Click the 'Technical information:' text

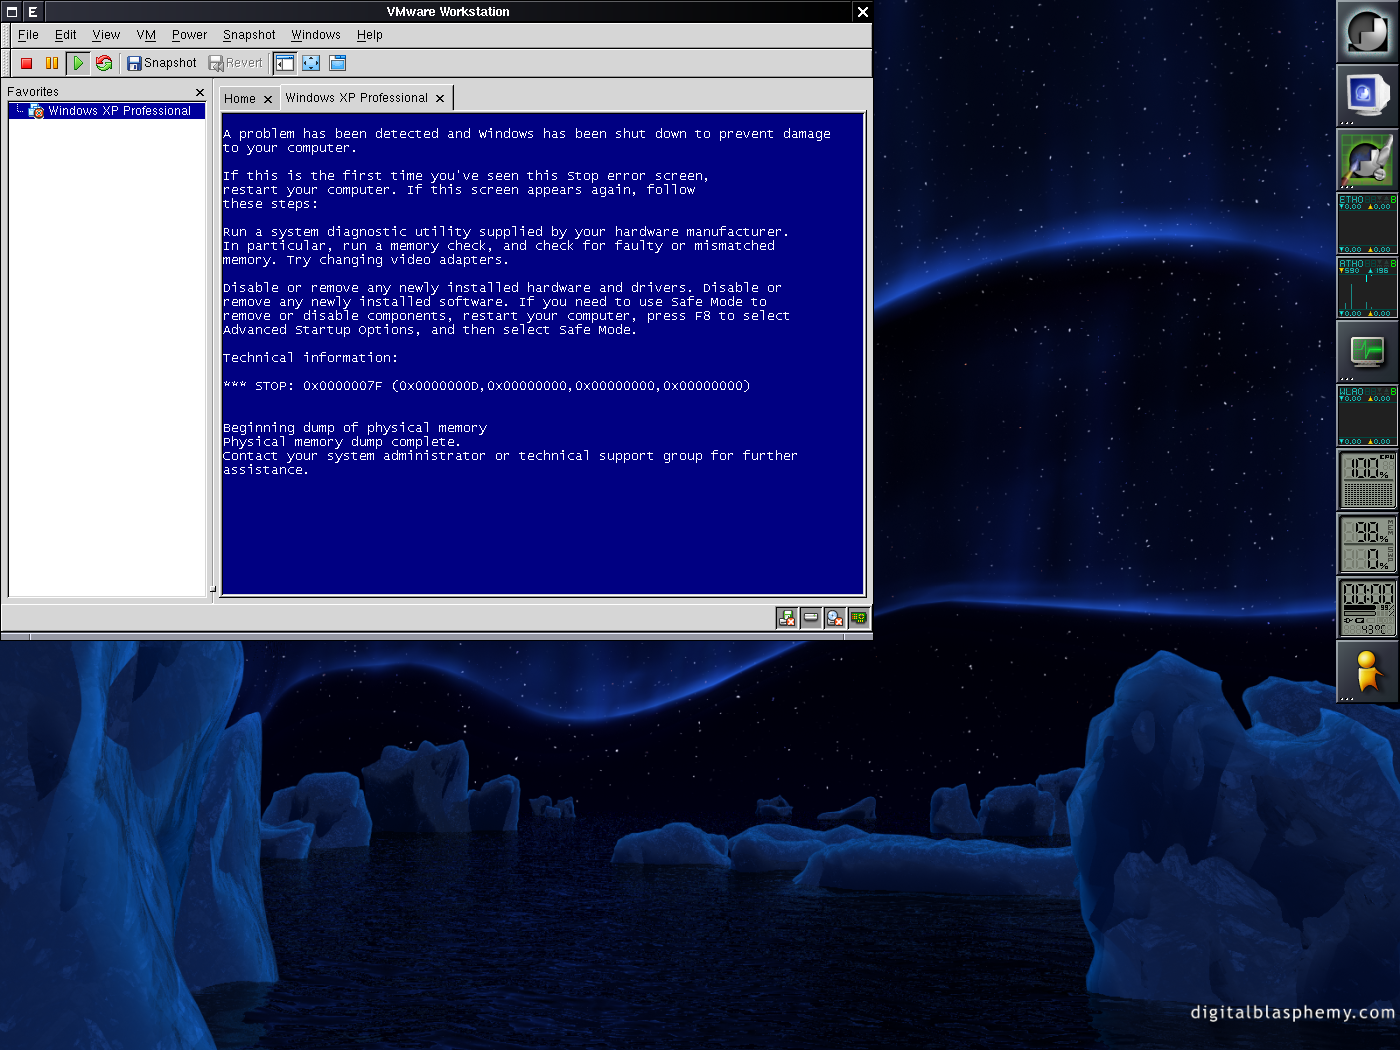pyautogui.click(x=310, y=358)
